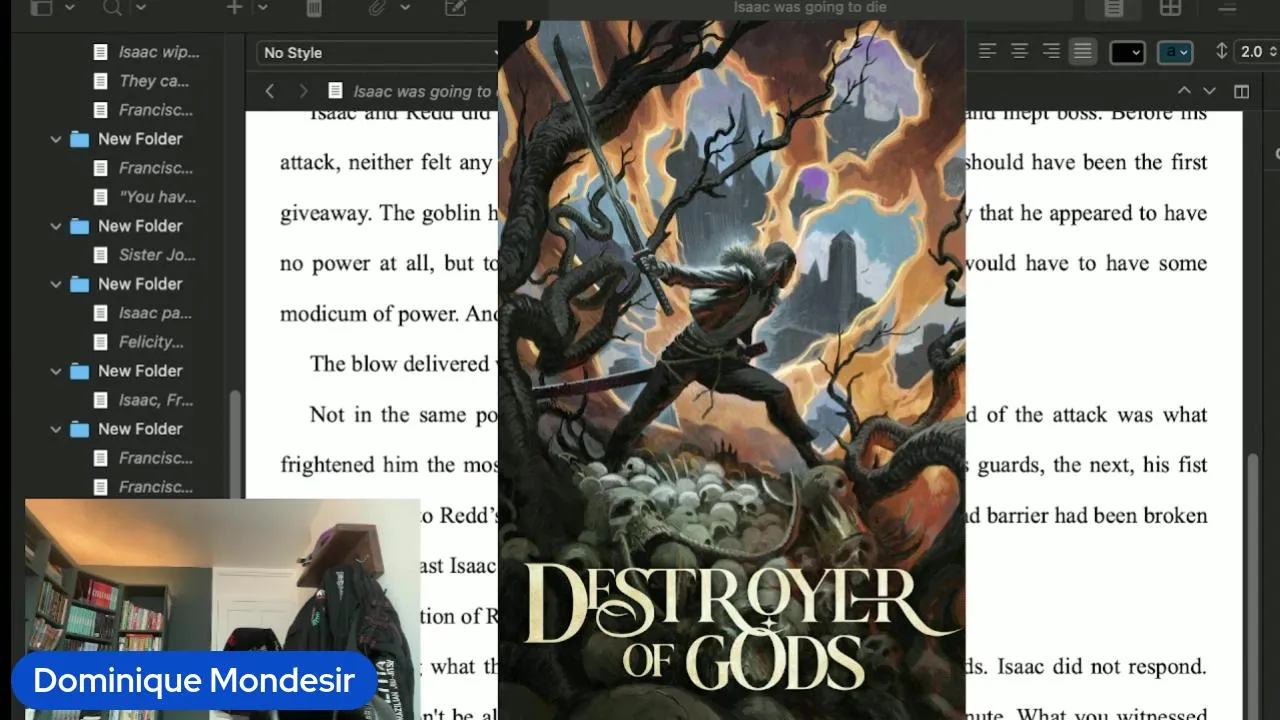Open the View layout dropdown arrow
Viewport: 1280px width, 720px height.
pyautogui.click(x=69, y=8)
